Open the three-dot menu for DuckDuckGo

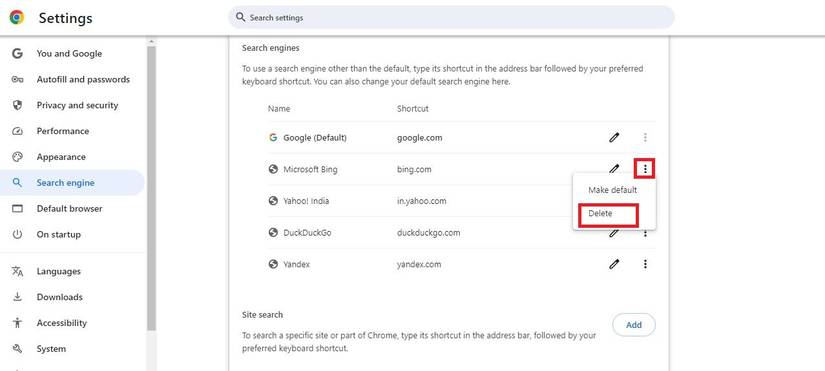645,233
